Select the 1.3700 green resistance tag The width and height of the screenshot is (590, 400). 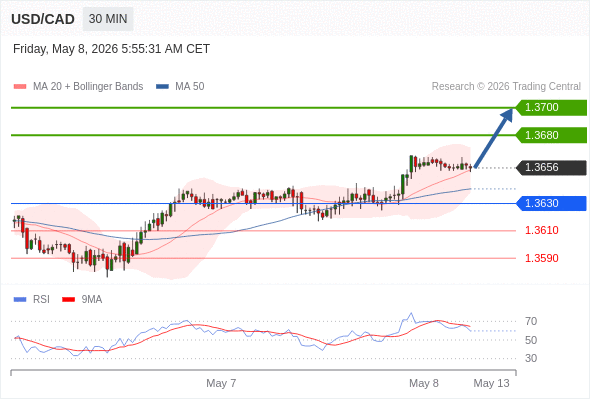(x=551, y=108)
